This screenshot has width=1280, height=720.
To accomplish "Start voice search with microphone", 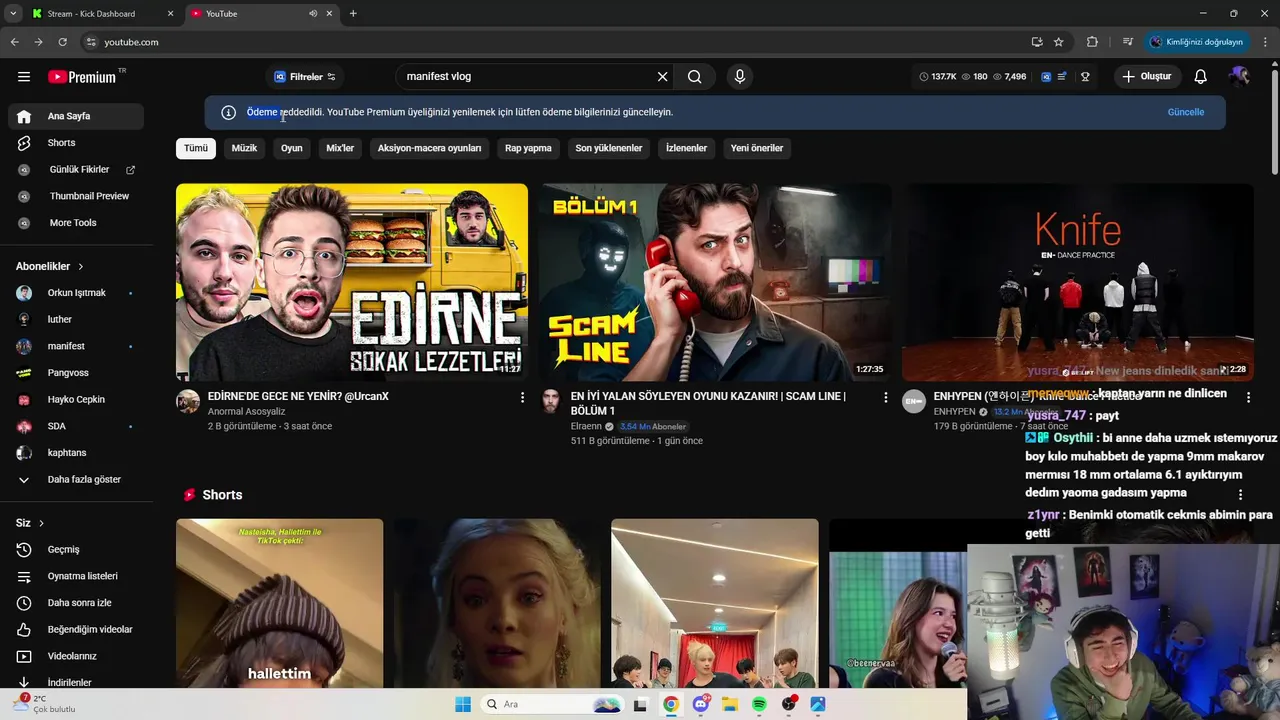I will (x=740, y=77).
